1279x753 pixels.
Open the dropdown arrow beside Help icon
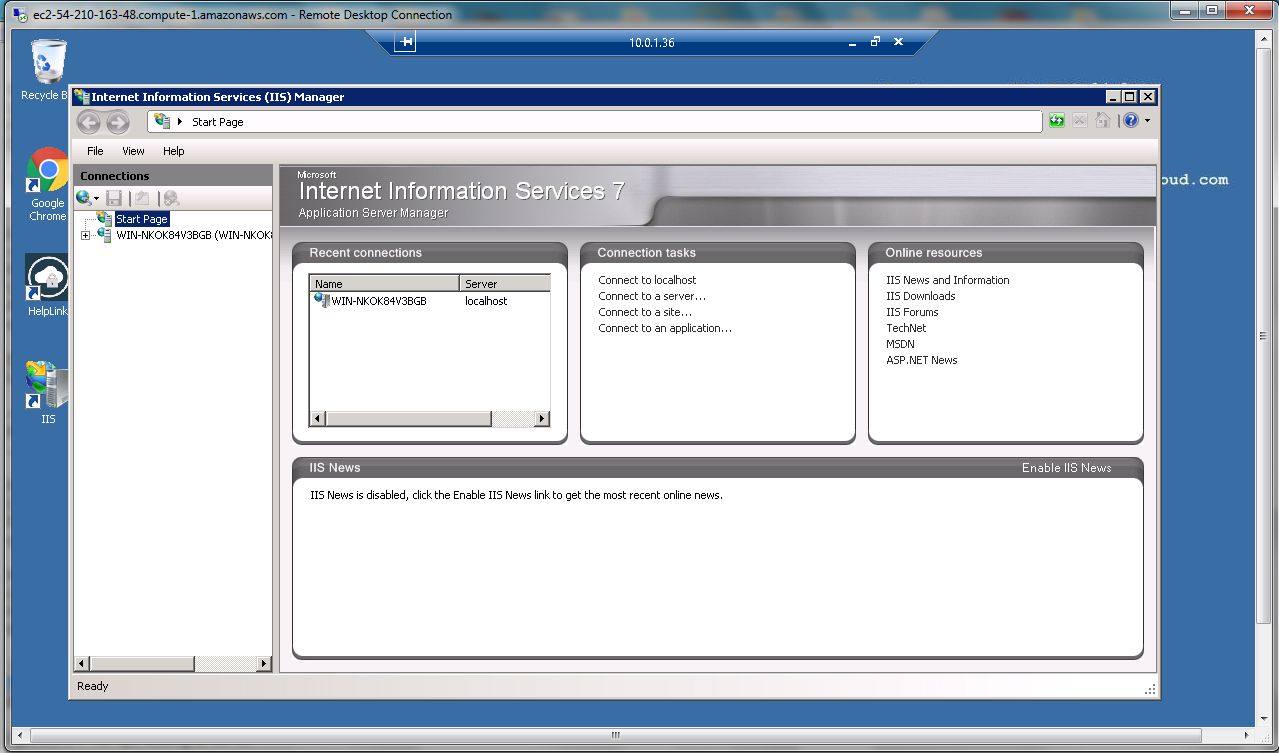[x=1147, y=121]
